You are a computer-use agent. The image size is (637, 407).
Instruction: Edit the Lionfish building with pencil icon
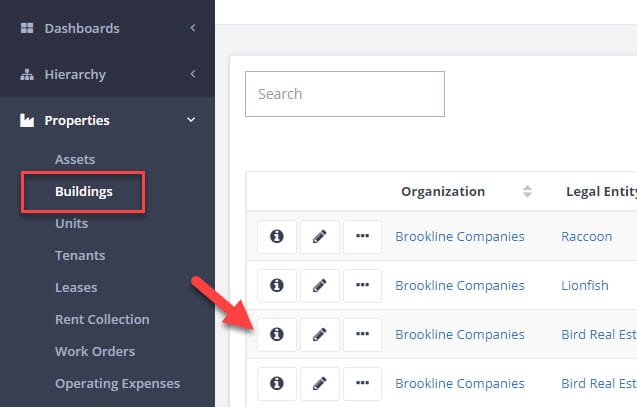click(320, 286)
